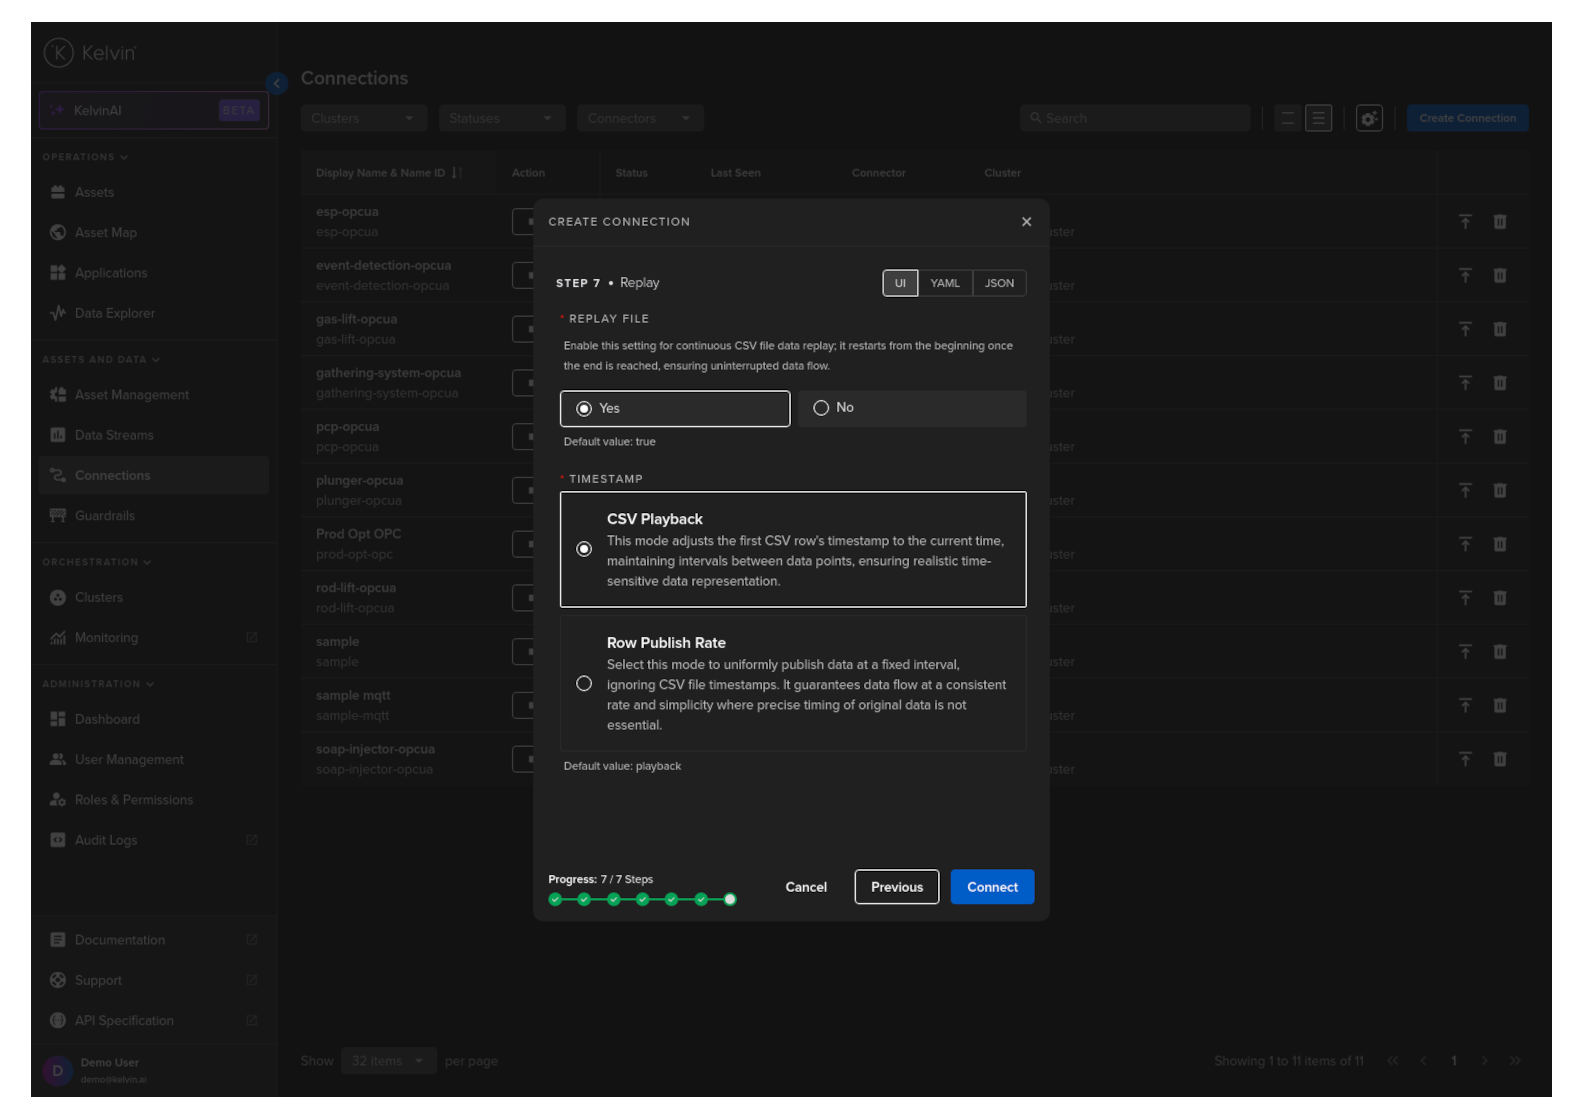Click the trash icon for the esp-opcua row

click(1499, 222)
